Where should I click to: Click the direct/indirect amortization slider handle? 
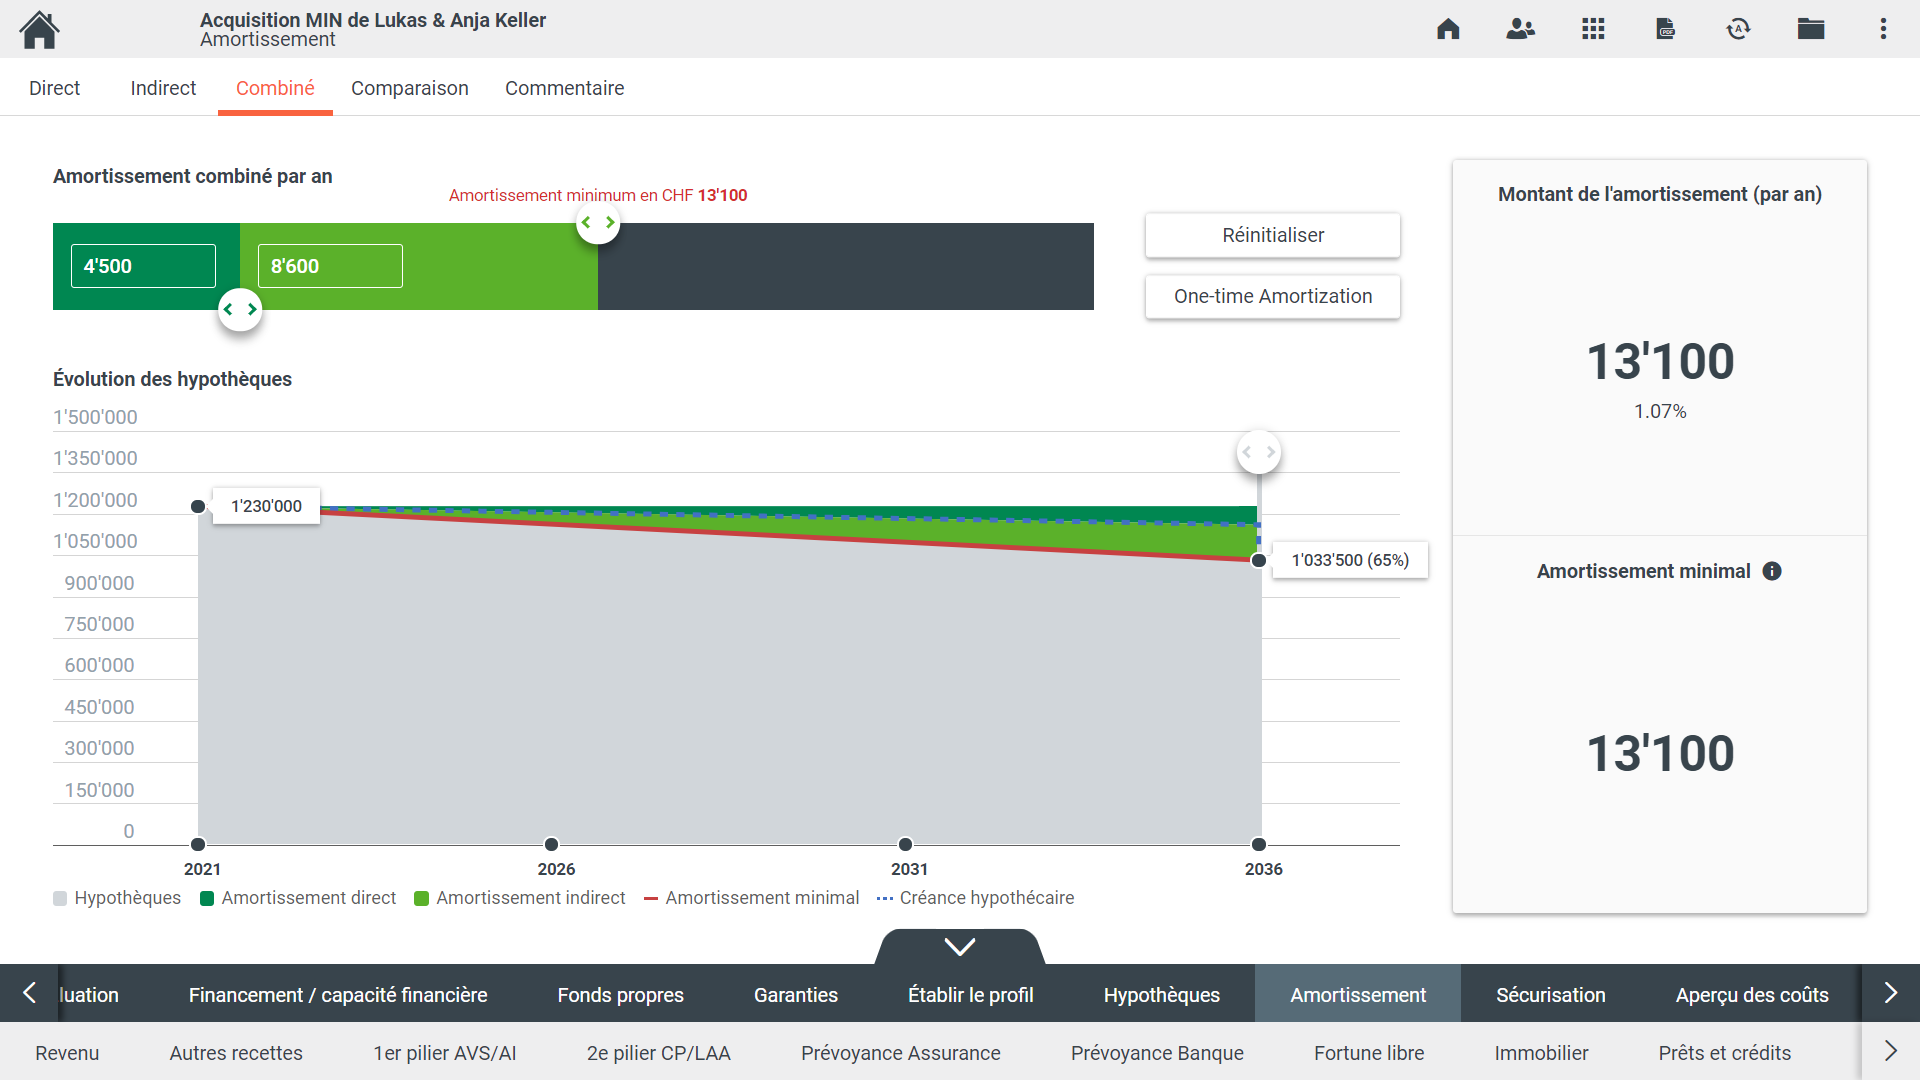coord(240,310)
